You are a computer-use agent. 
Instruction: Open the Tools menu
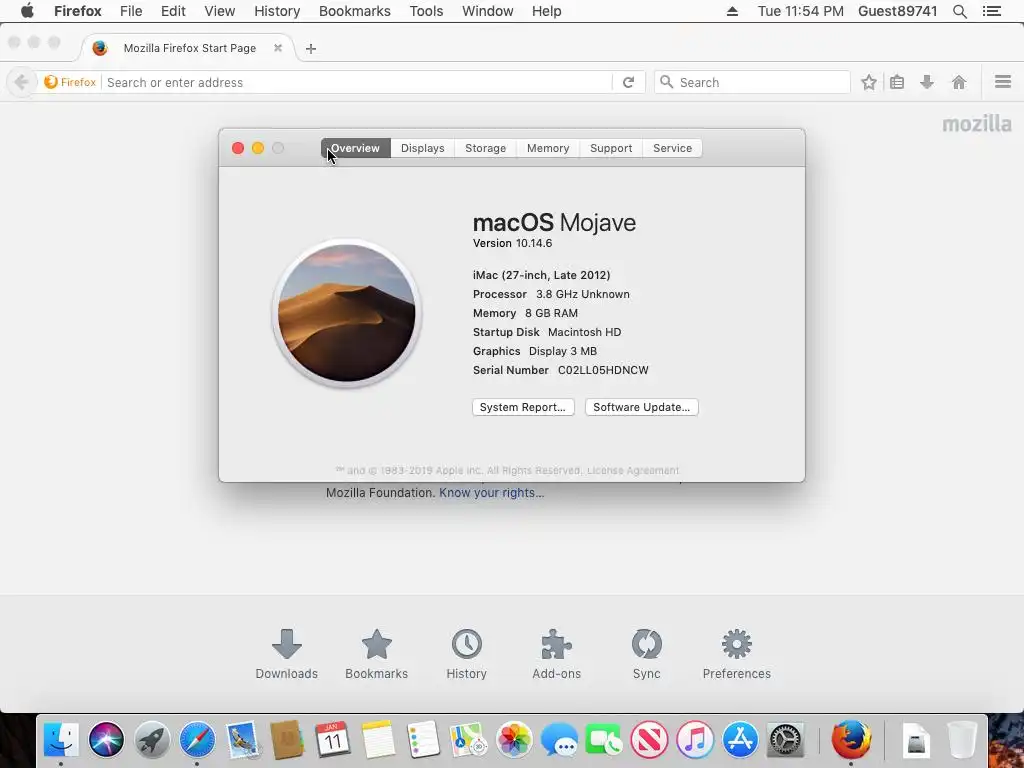[426, 11]
